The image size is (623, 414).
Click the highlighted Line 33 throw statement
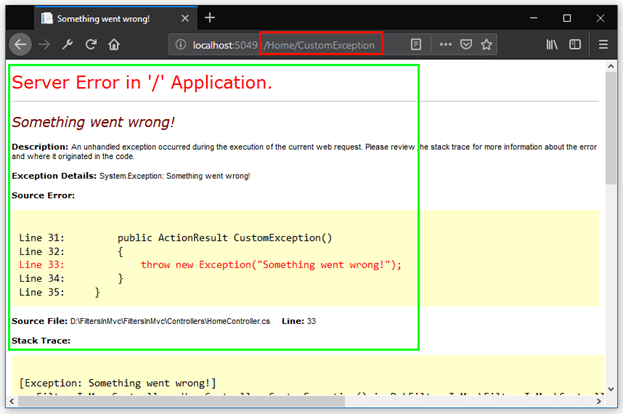[x=270, y=264]
